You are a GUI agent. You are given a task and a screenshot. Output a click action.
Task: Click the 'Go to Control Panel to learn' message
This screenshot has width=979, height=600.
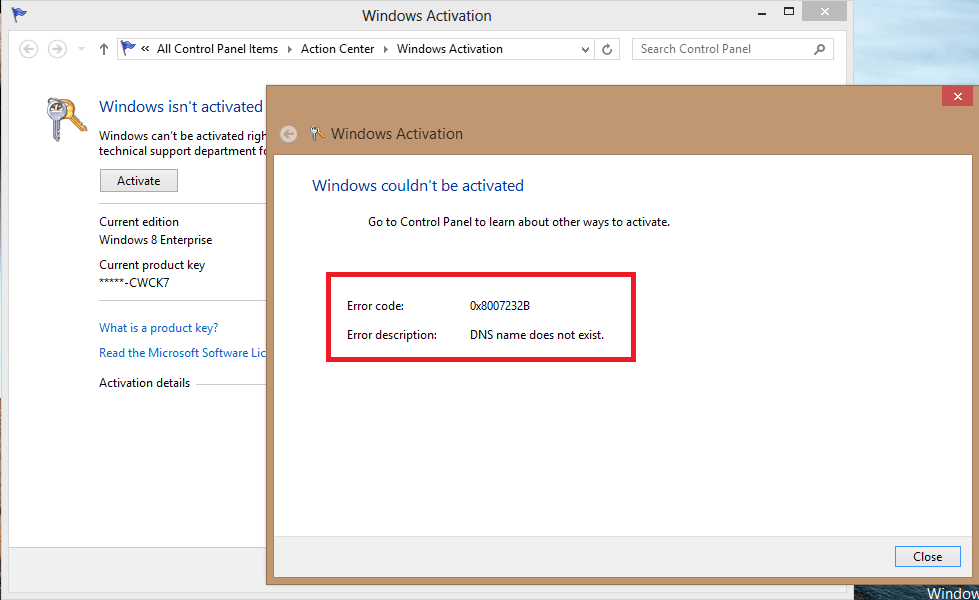(519, 222)
